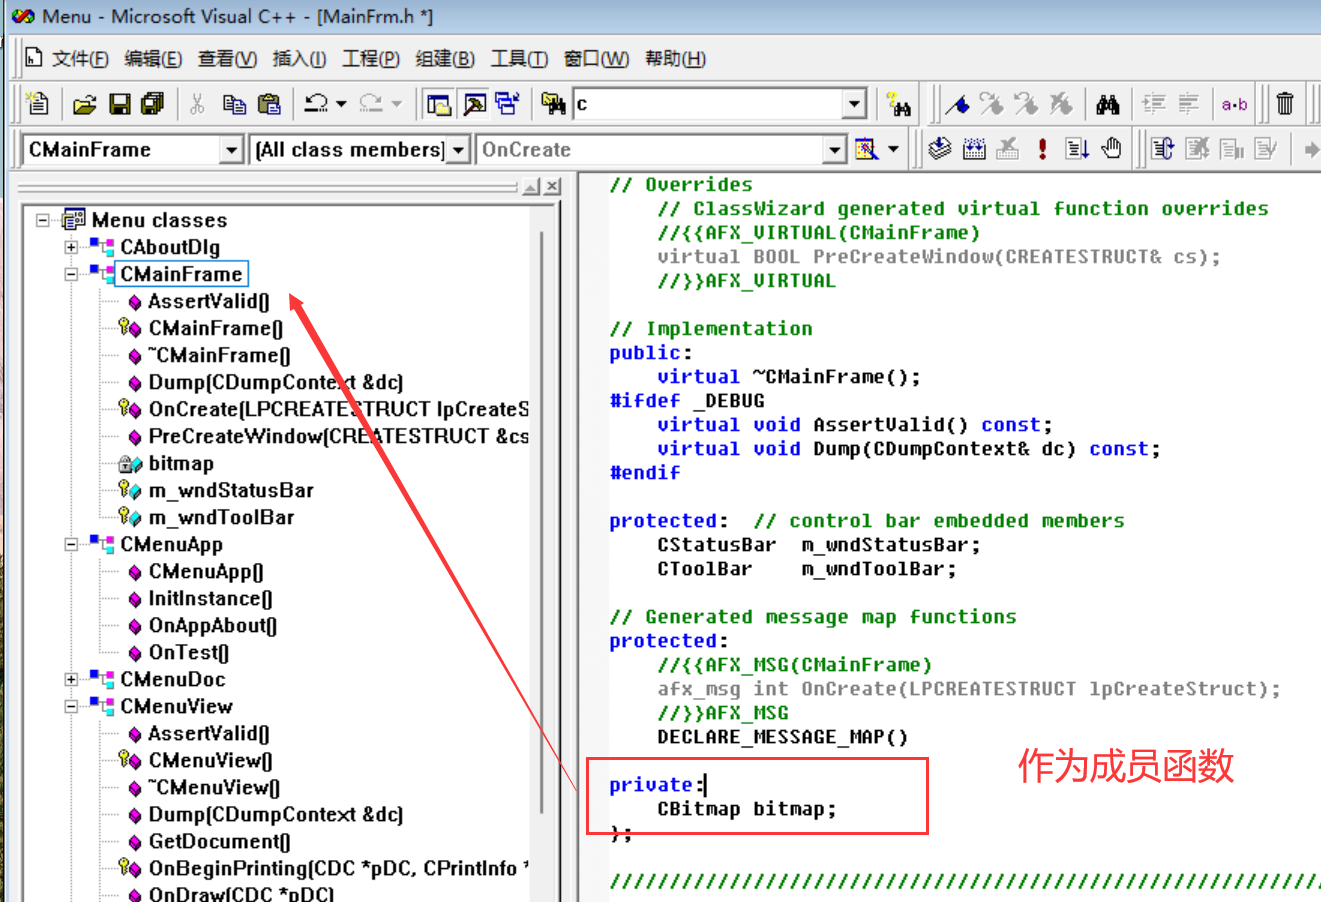Image resolution: width=1321 pixels, height=902 pixels.
Task: Click the Search help binoculars with question mark
Action: tap(899, 103)
